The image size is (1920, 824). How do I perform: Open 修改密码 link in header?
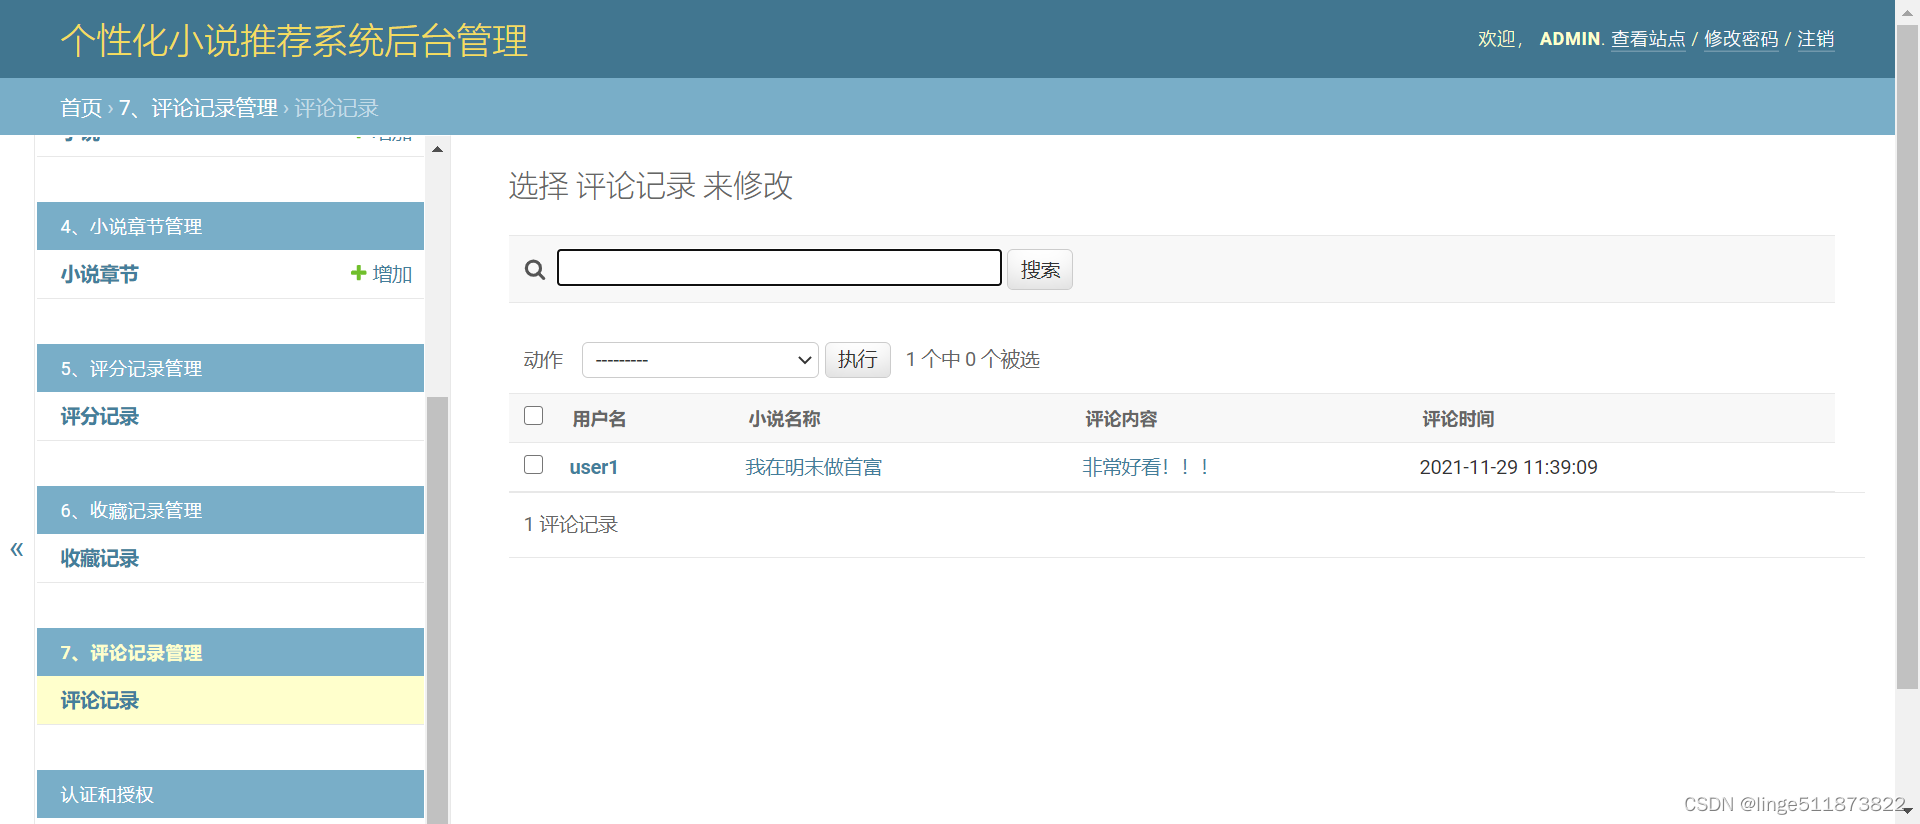pyautogui.click(x=1741, y=39)
